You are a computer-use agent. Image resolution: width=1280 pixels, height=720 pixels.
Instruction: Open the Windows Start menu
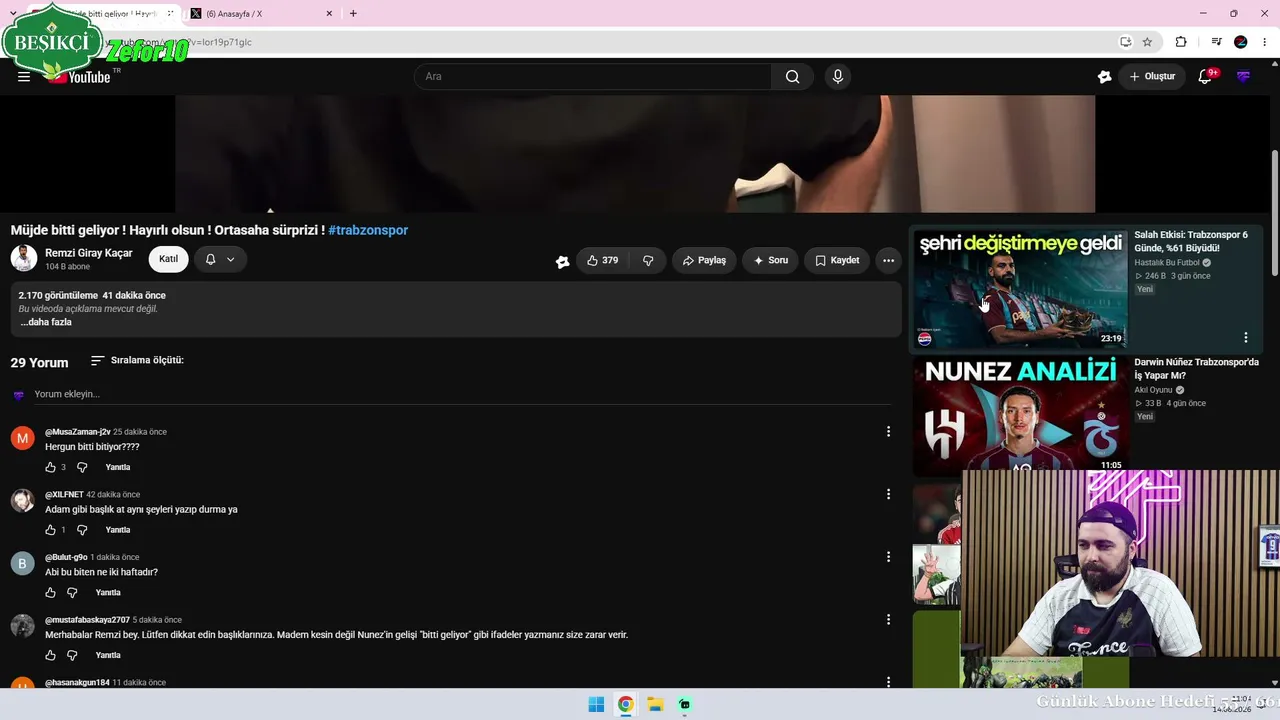(x=596, y=704)
